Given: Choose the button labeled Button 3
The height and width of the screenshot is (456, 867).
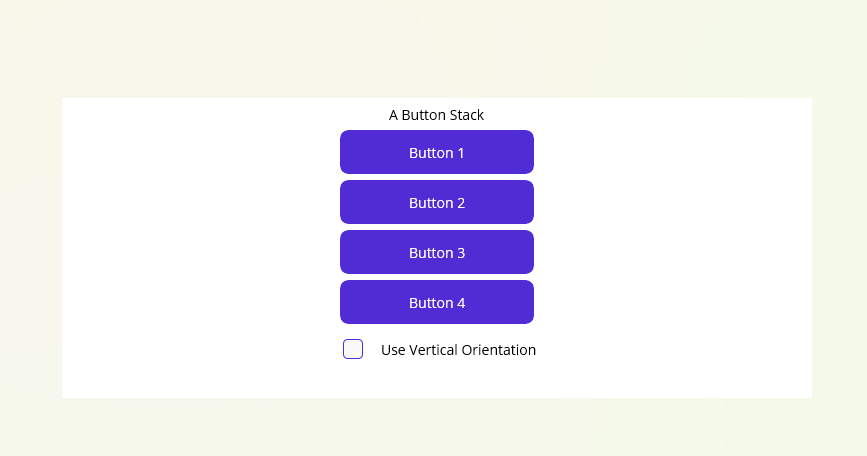Looking at the screenshot, I should [x=437, y=252].
